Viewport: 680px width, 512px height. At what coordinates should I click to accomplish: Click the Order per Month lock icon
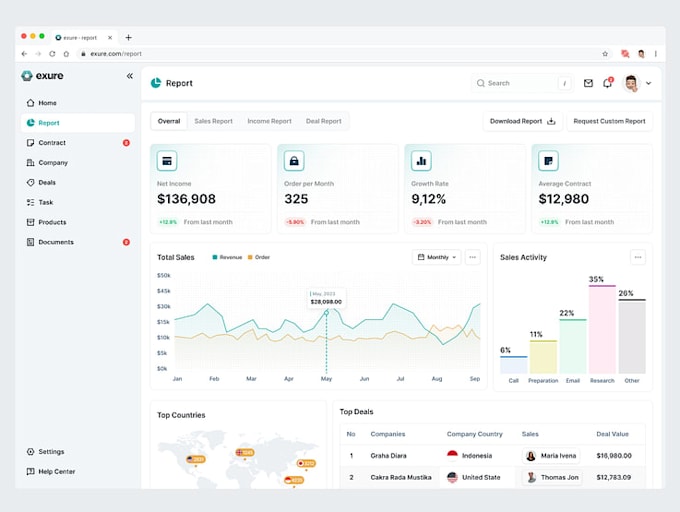(x=294, y=161)
